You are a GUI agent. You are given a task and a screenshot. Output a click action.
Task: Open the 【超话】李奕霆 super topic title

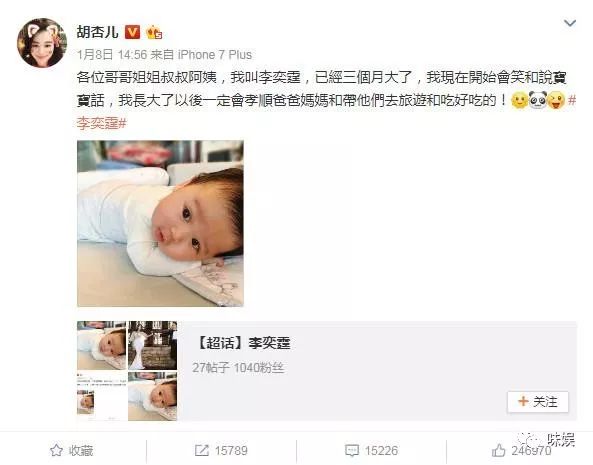(x=243, y=343)
